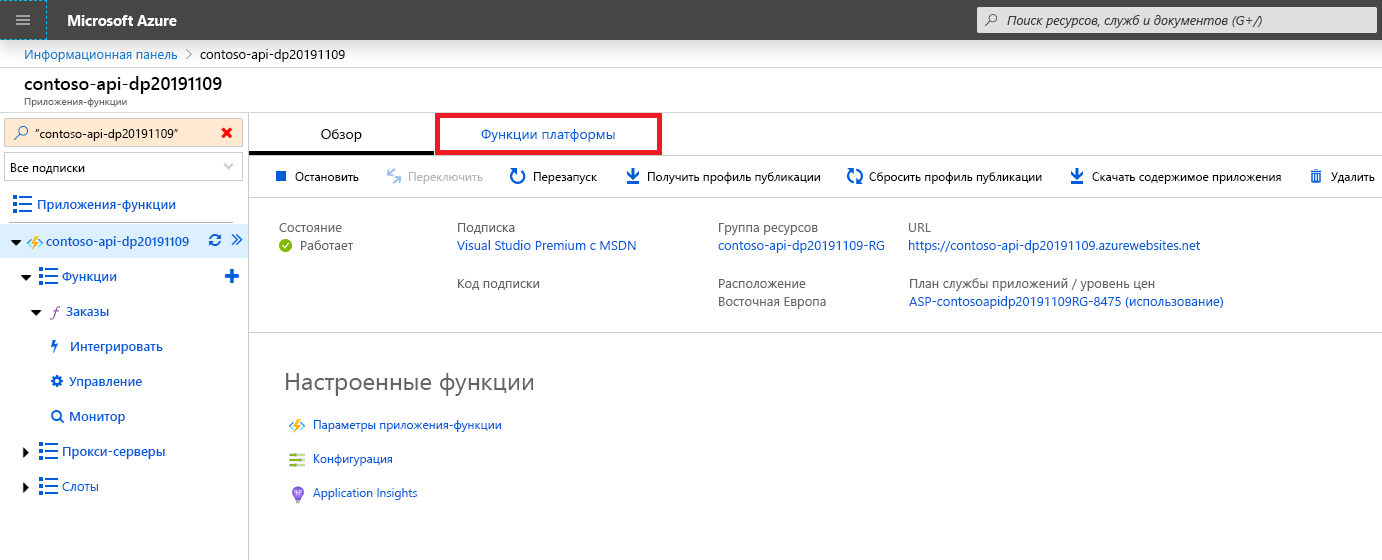Click the Удалить button label
Viewport: 1382px width, 560px height.
1353,177
